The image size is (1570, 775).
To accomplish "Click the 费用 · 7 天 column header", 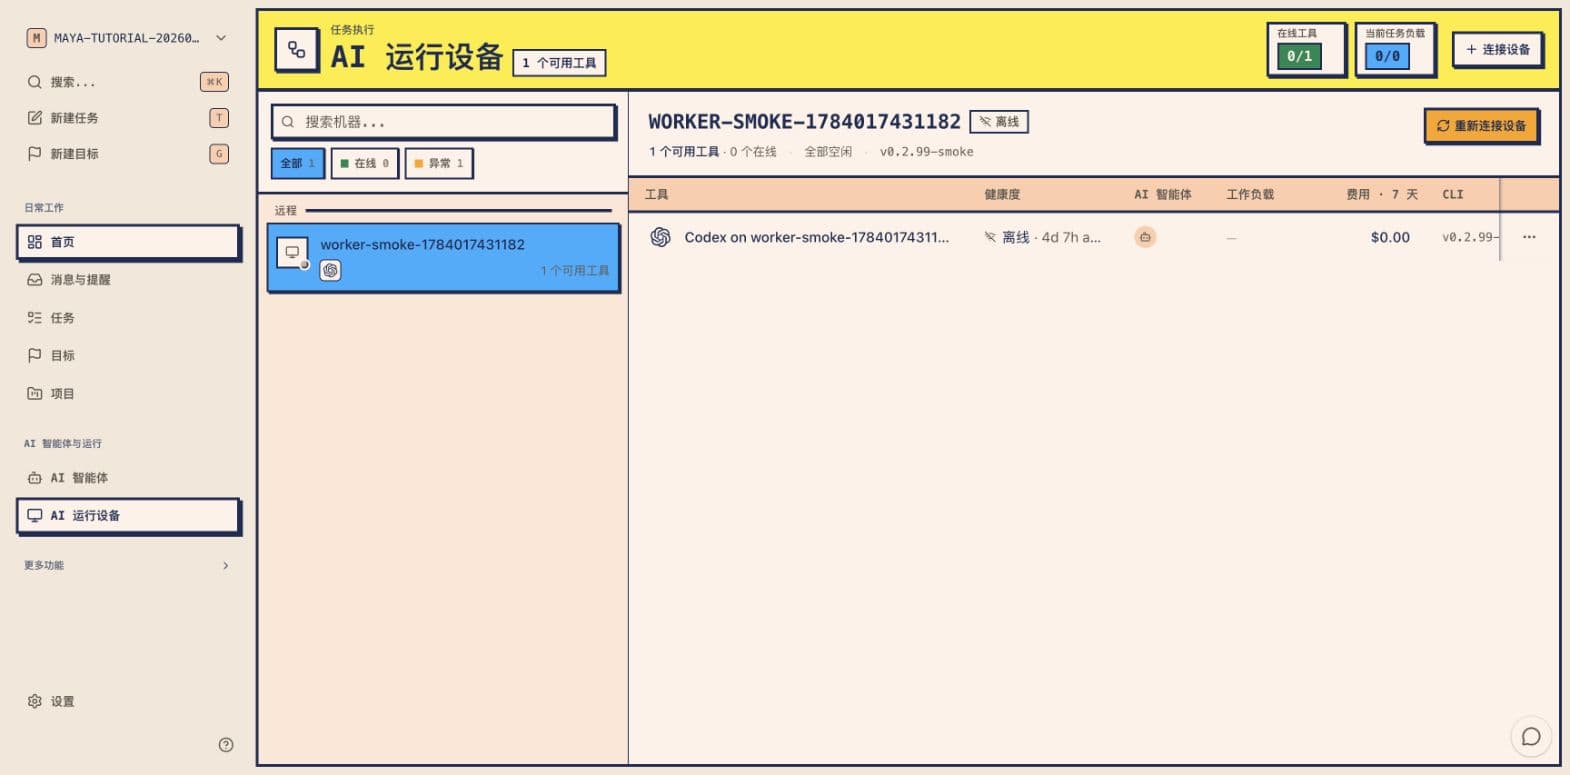I will (1382, 195).
